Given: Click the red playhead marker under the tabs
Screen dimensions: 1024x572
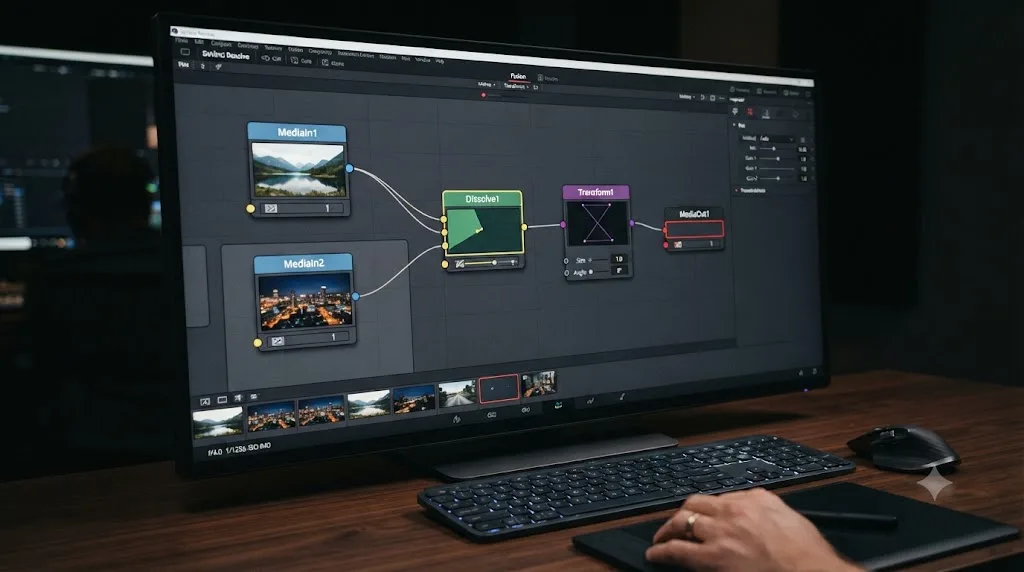Looking at the screenshot, I should [483, 95].
